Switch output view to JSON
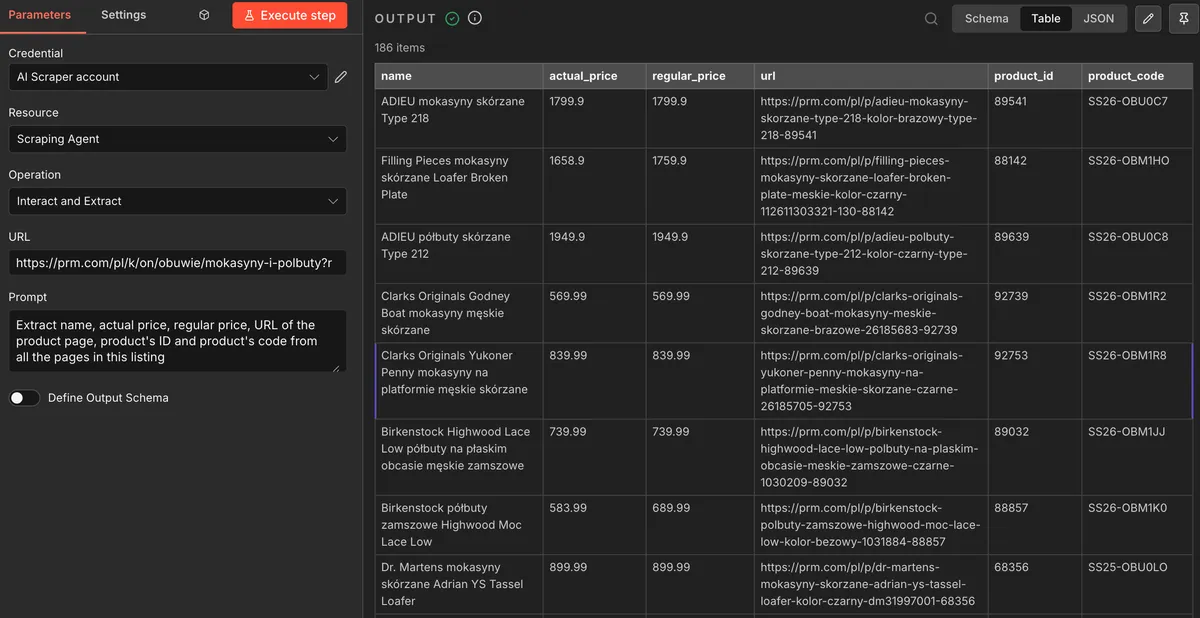The height and width of the screenshot is (618, 1200). pyautogui.click(x=1099, y=18)
